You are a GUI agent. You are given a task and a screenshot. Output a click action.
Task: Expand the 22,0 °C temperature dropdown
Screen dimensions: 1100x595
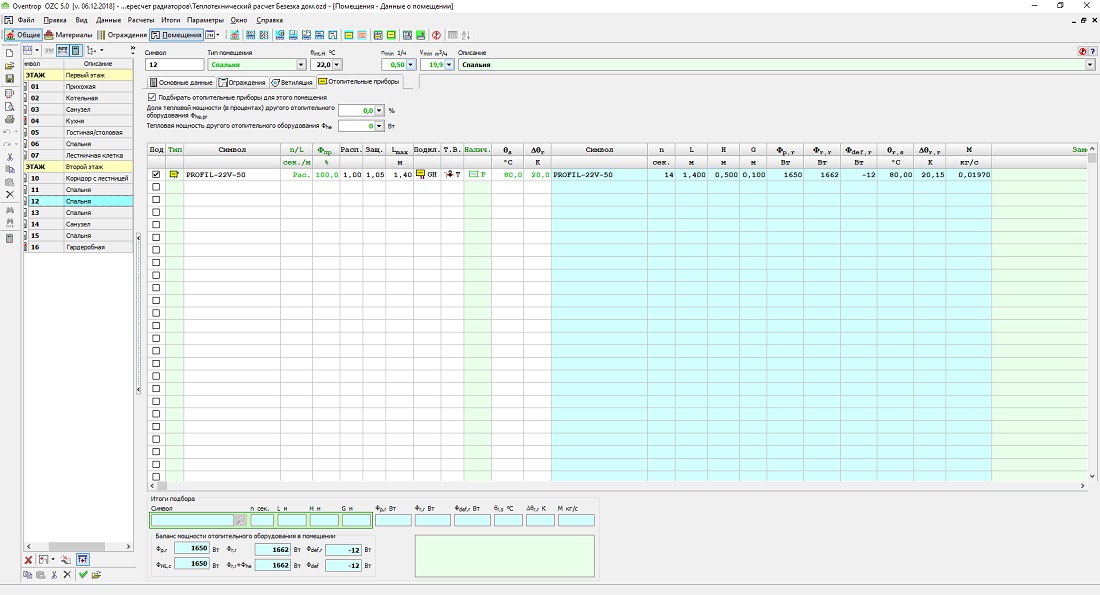click(337, 65)
